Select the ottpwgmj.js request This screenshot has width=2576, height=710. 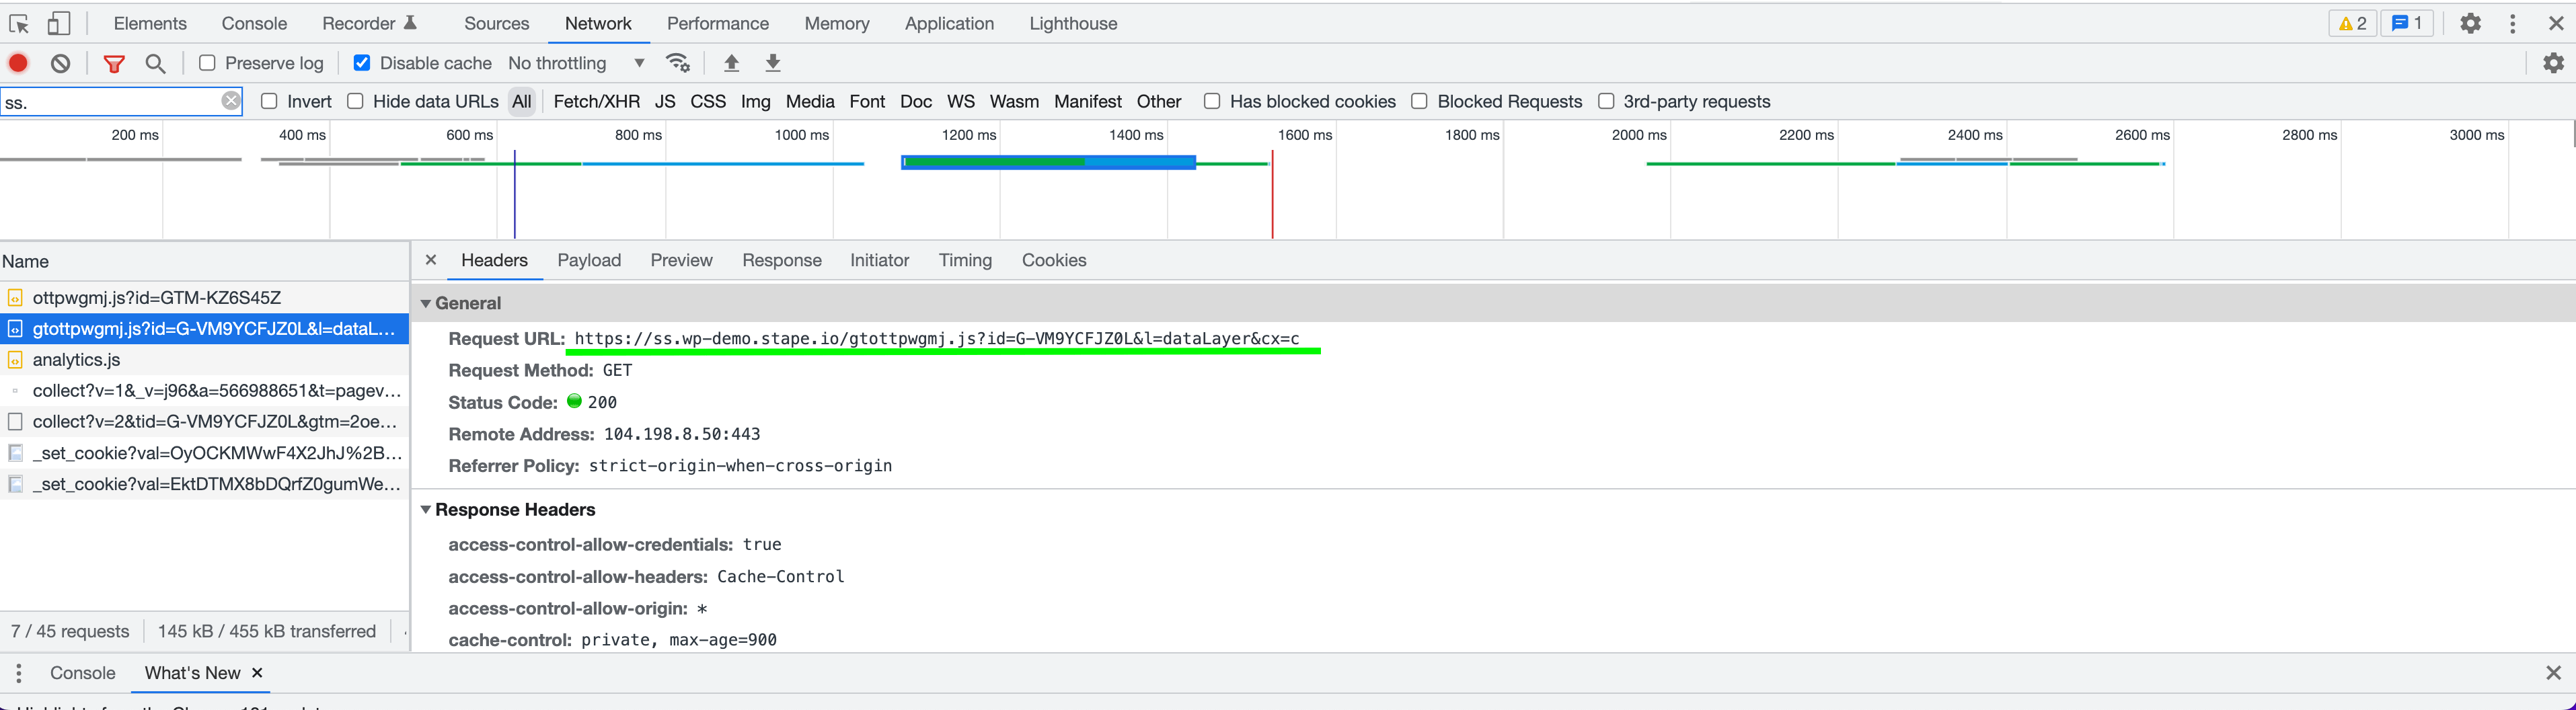click(204, 297)
